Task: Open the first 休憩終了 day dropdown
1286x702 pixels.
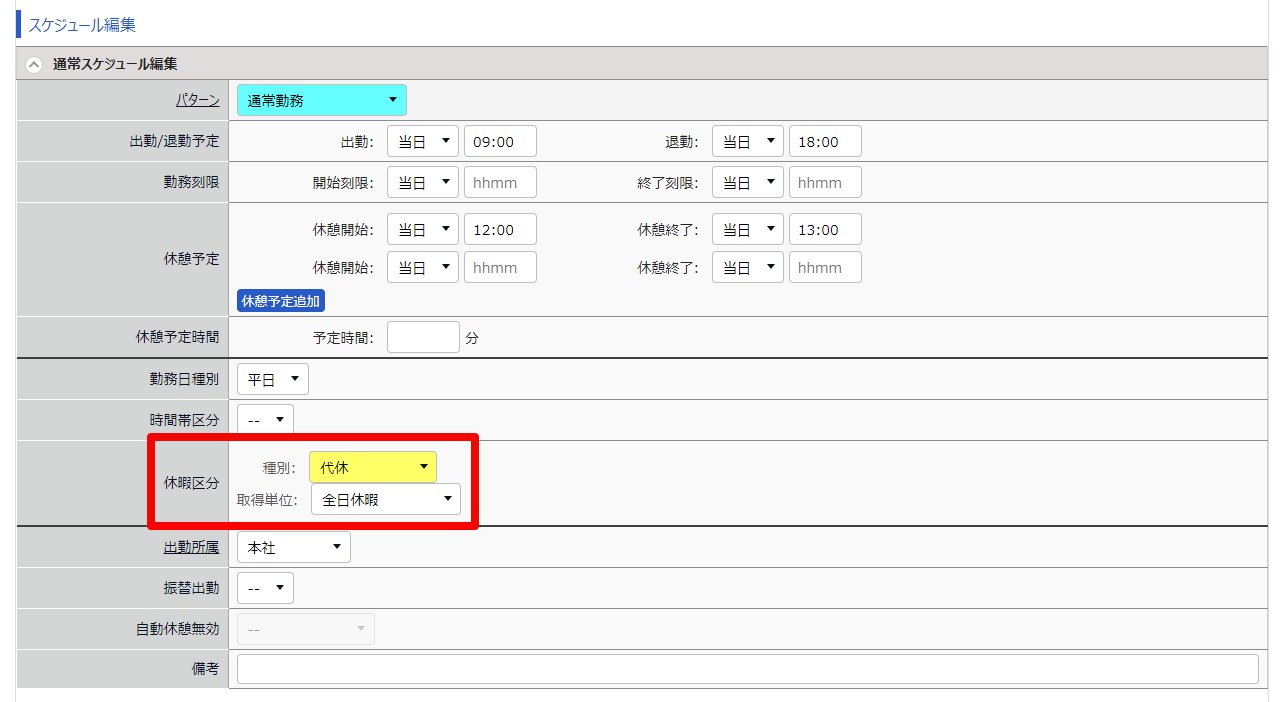Action: [748, 230]
